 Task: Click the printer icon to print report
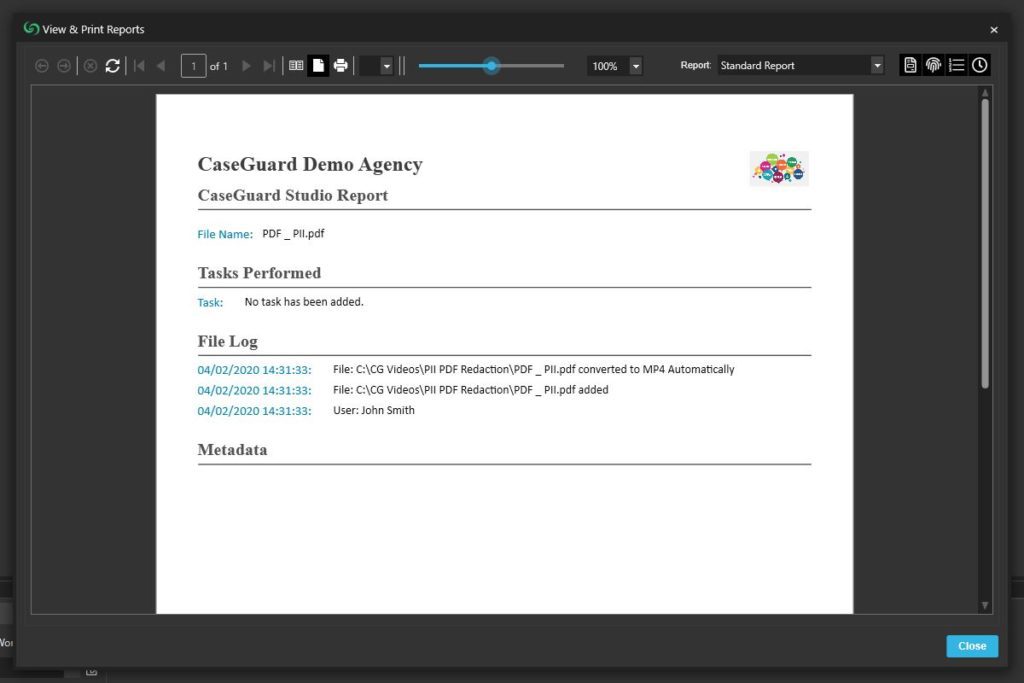tap(340, 66)
